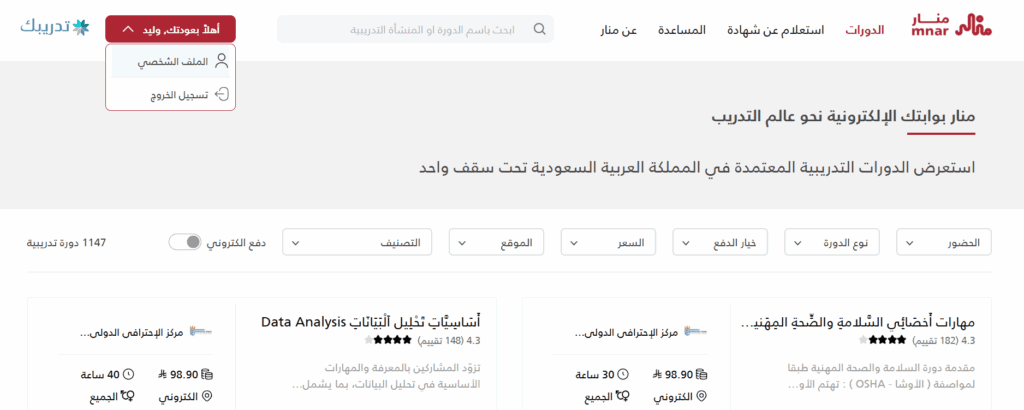Image resolution: width=1024 pixels, height=410 pixels.
Task: Collapse the أهلاً بعودتك، وليد user menu
Action: [170, 29]
